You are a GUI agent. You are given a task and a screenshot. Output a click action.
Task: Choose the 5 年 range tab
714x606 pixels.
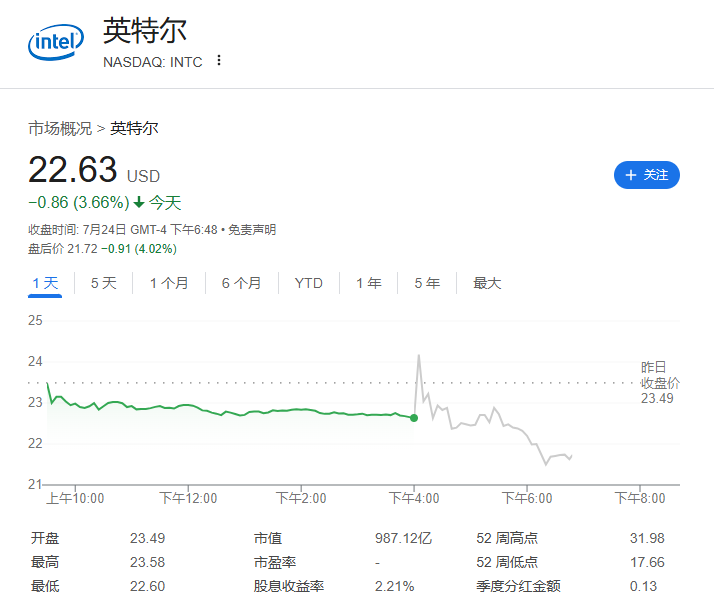click(427, 283)
